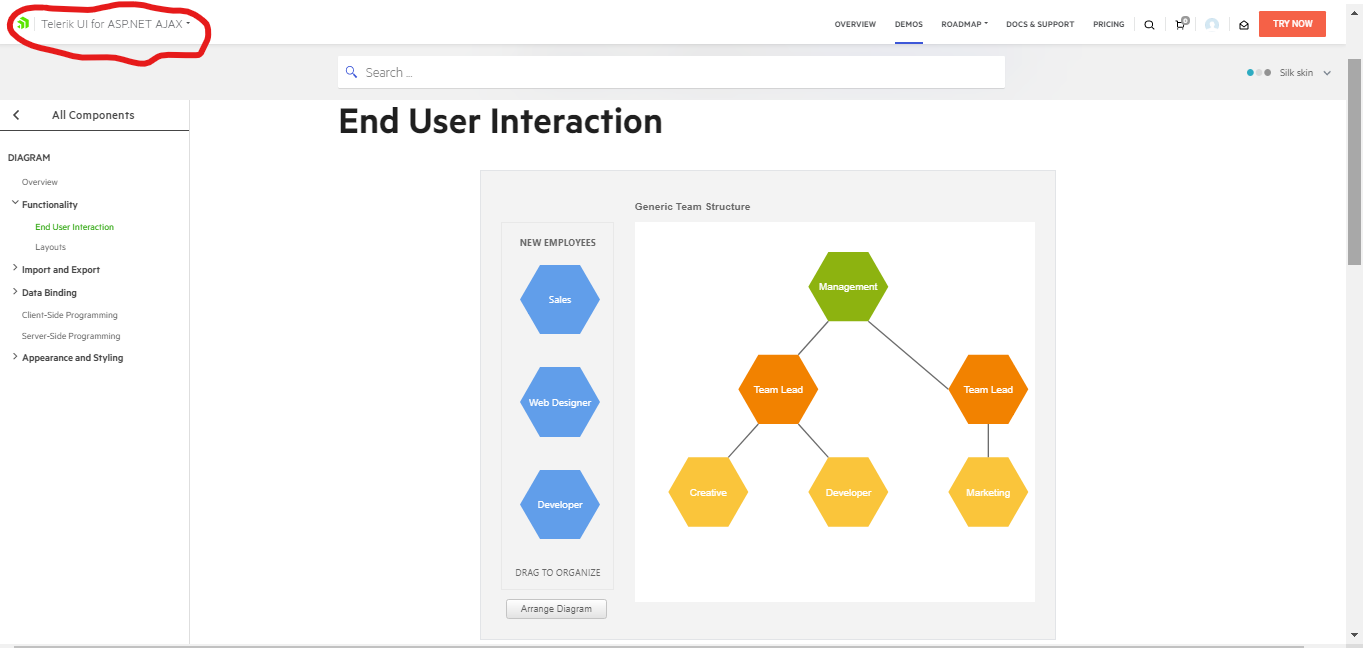This screenshot has width=1363, height=648.
Task: Open the Telerik UI for ASP.NET AJAX dropdown
Action: pos(115,24)
